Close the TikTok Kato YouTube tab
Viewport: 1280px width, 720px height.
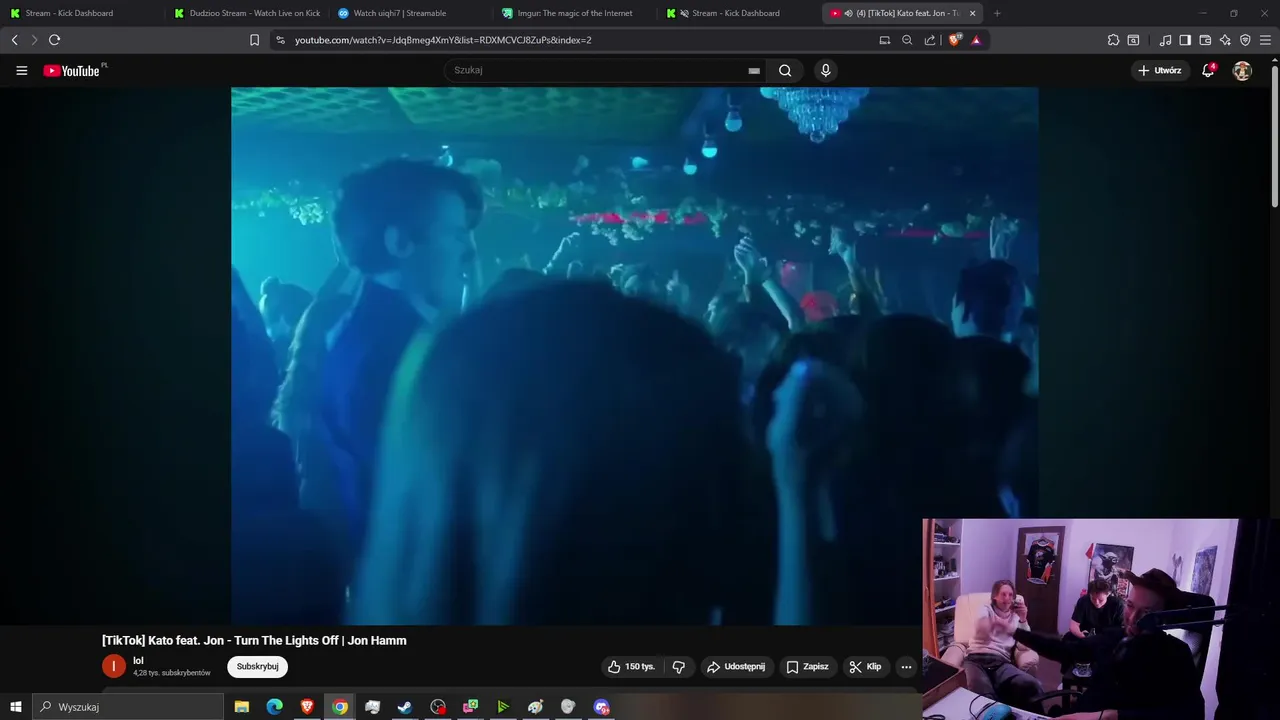pyautogui.click(x=972, y=13)
